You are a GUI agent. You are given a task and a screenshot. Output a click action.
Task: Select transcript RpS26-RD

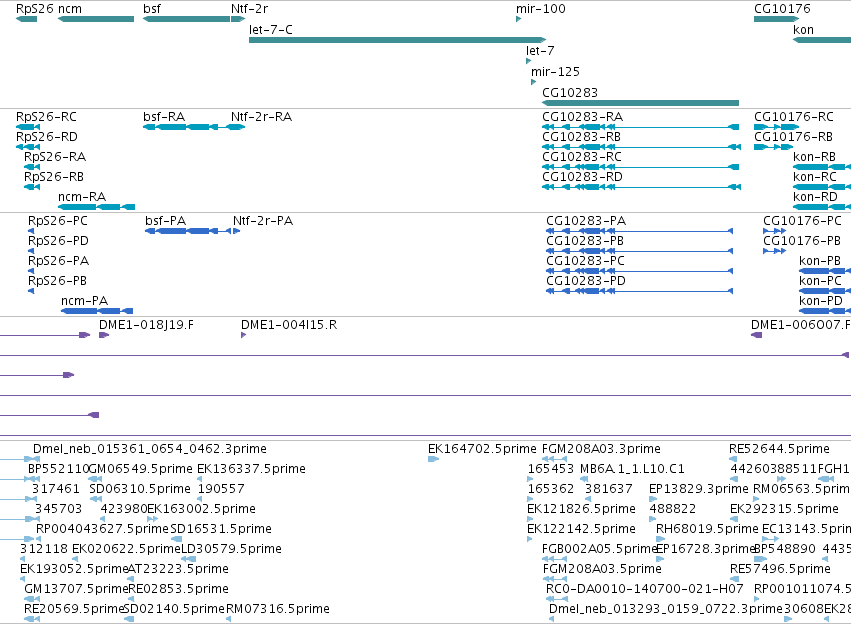(x=28, y=147)
